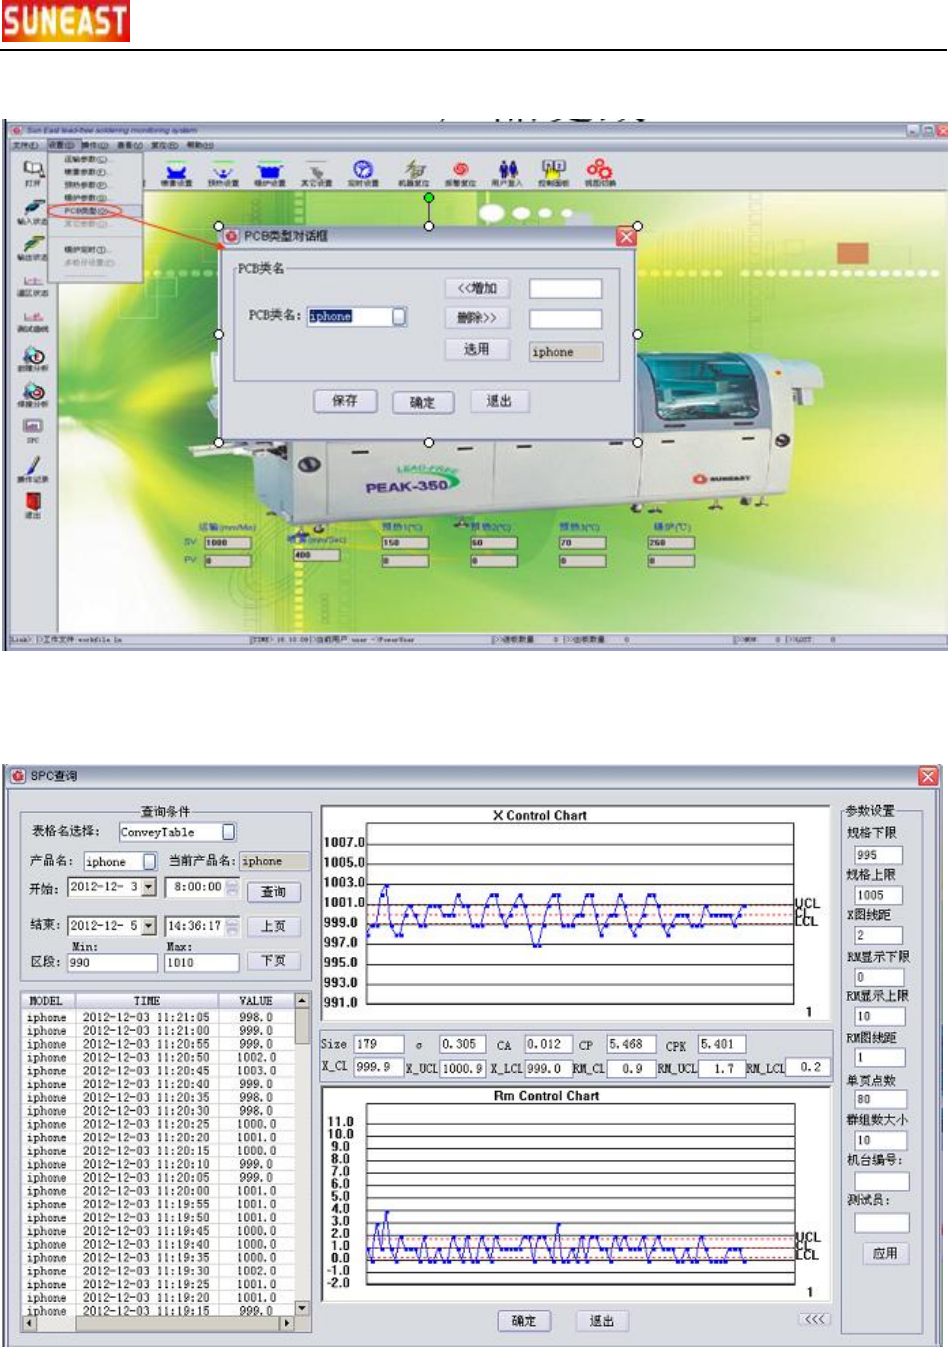Screen dimensions: 948x1347
Task: Click the 单页点数 80 field
Action: 880,1099
